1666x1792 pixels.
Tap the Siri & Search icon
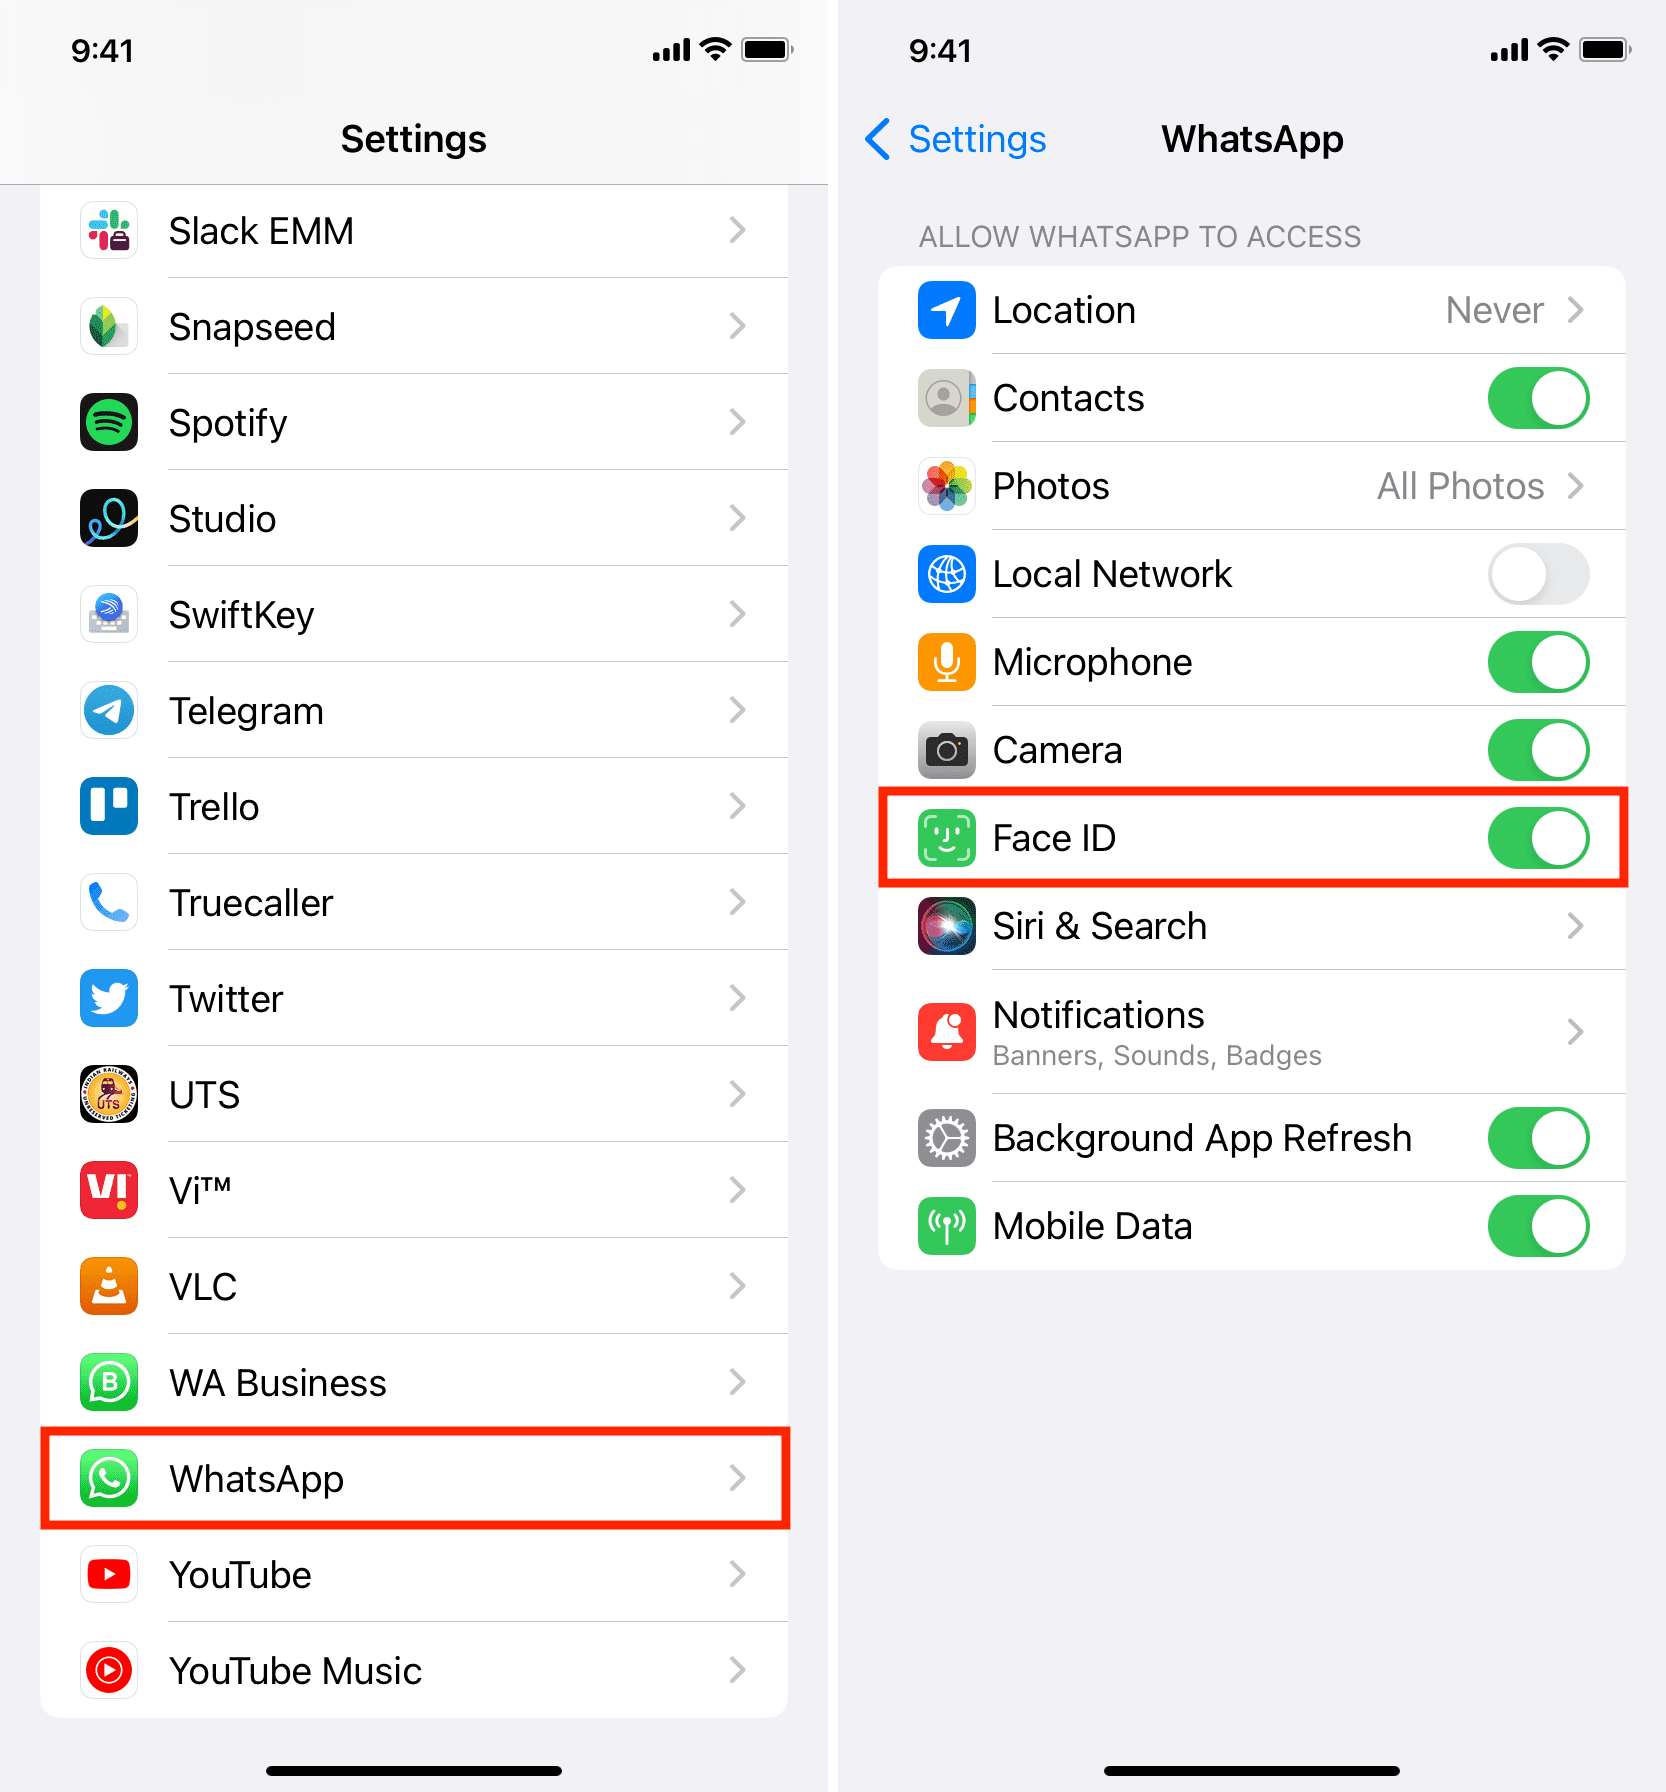click(x=947, y=926)
